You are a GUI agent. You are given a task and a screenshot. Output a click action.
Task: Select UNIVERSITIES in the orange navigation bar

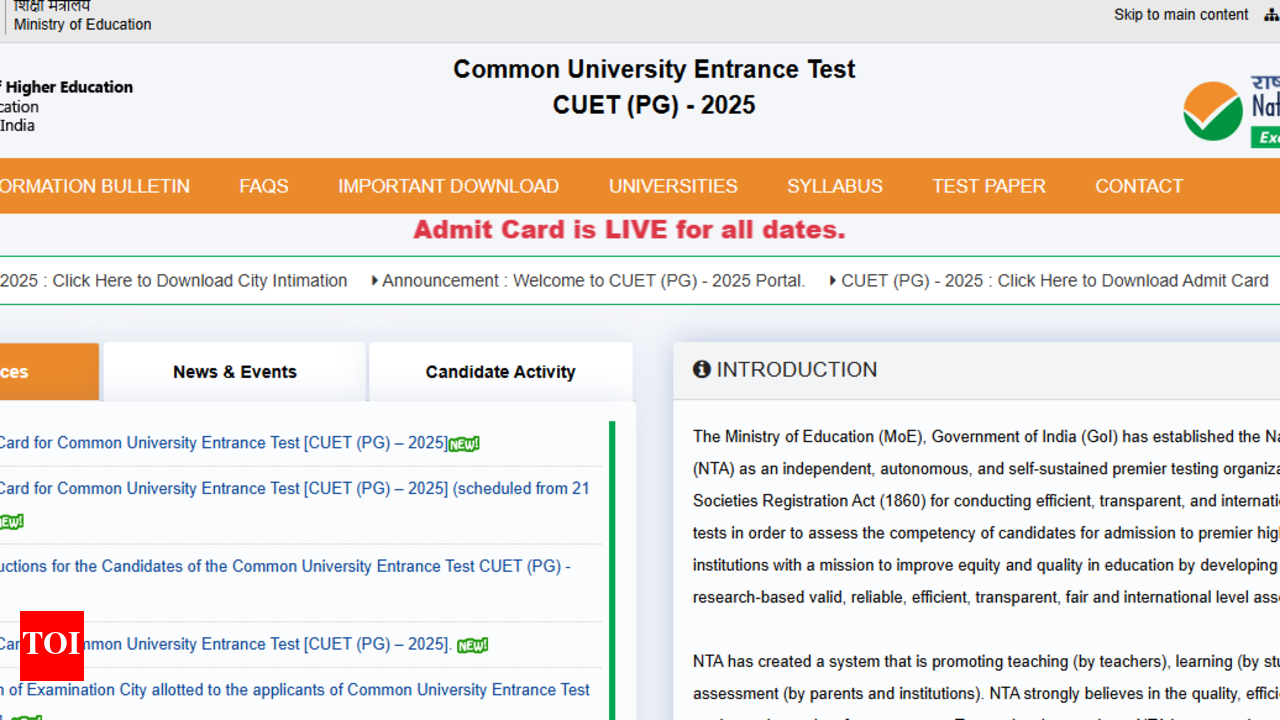point(673,186)
